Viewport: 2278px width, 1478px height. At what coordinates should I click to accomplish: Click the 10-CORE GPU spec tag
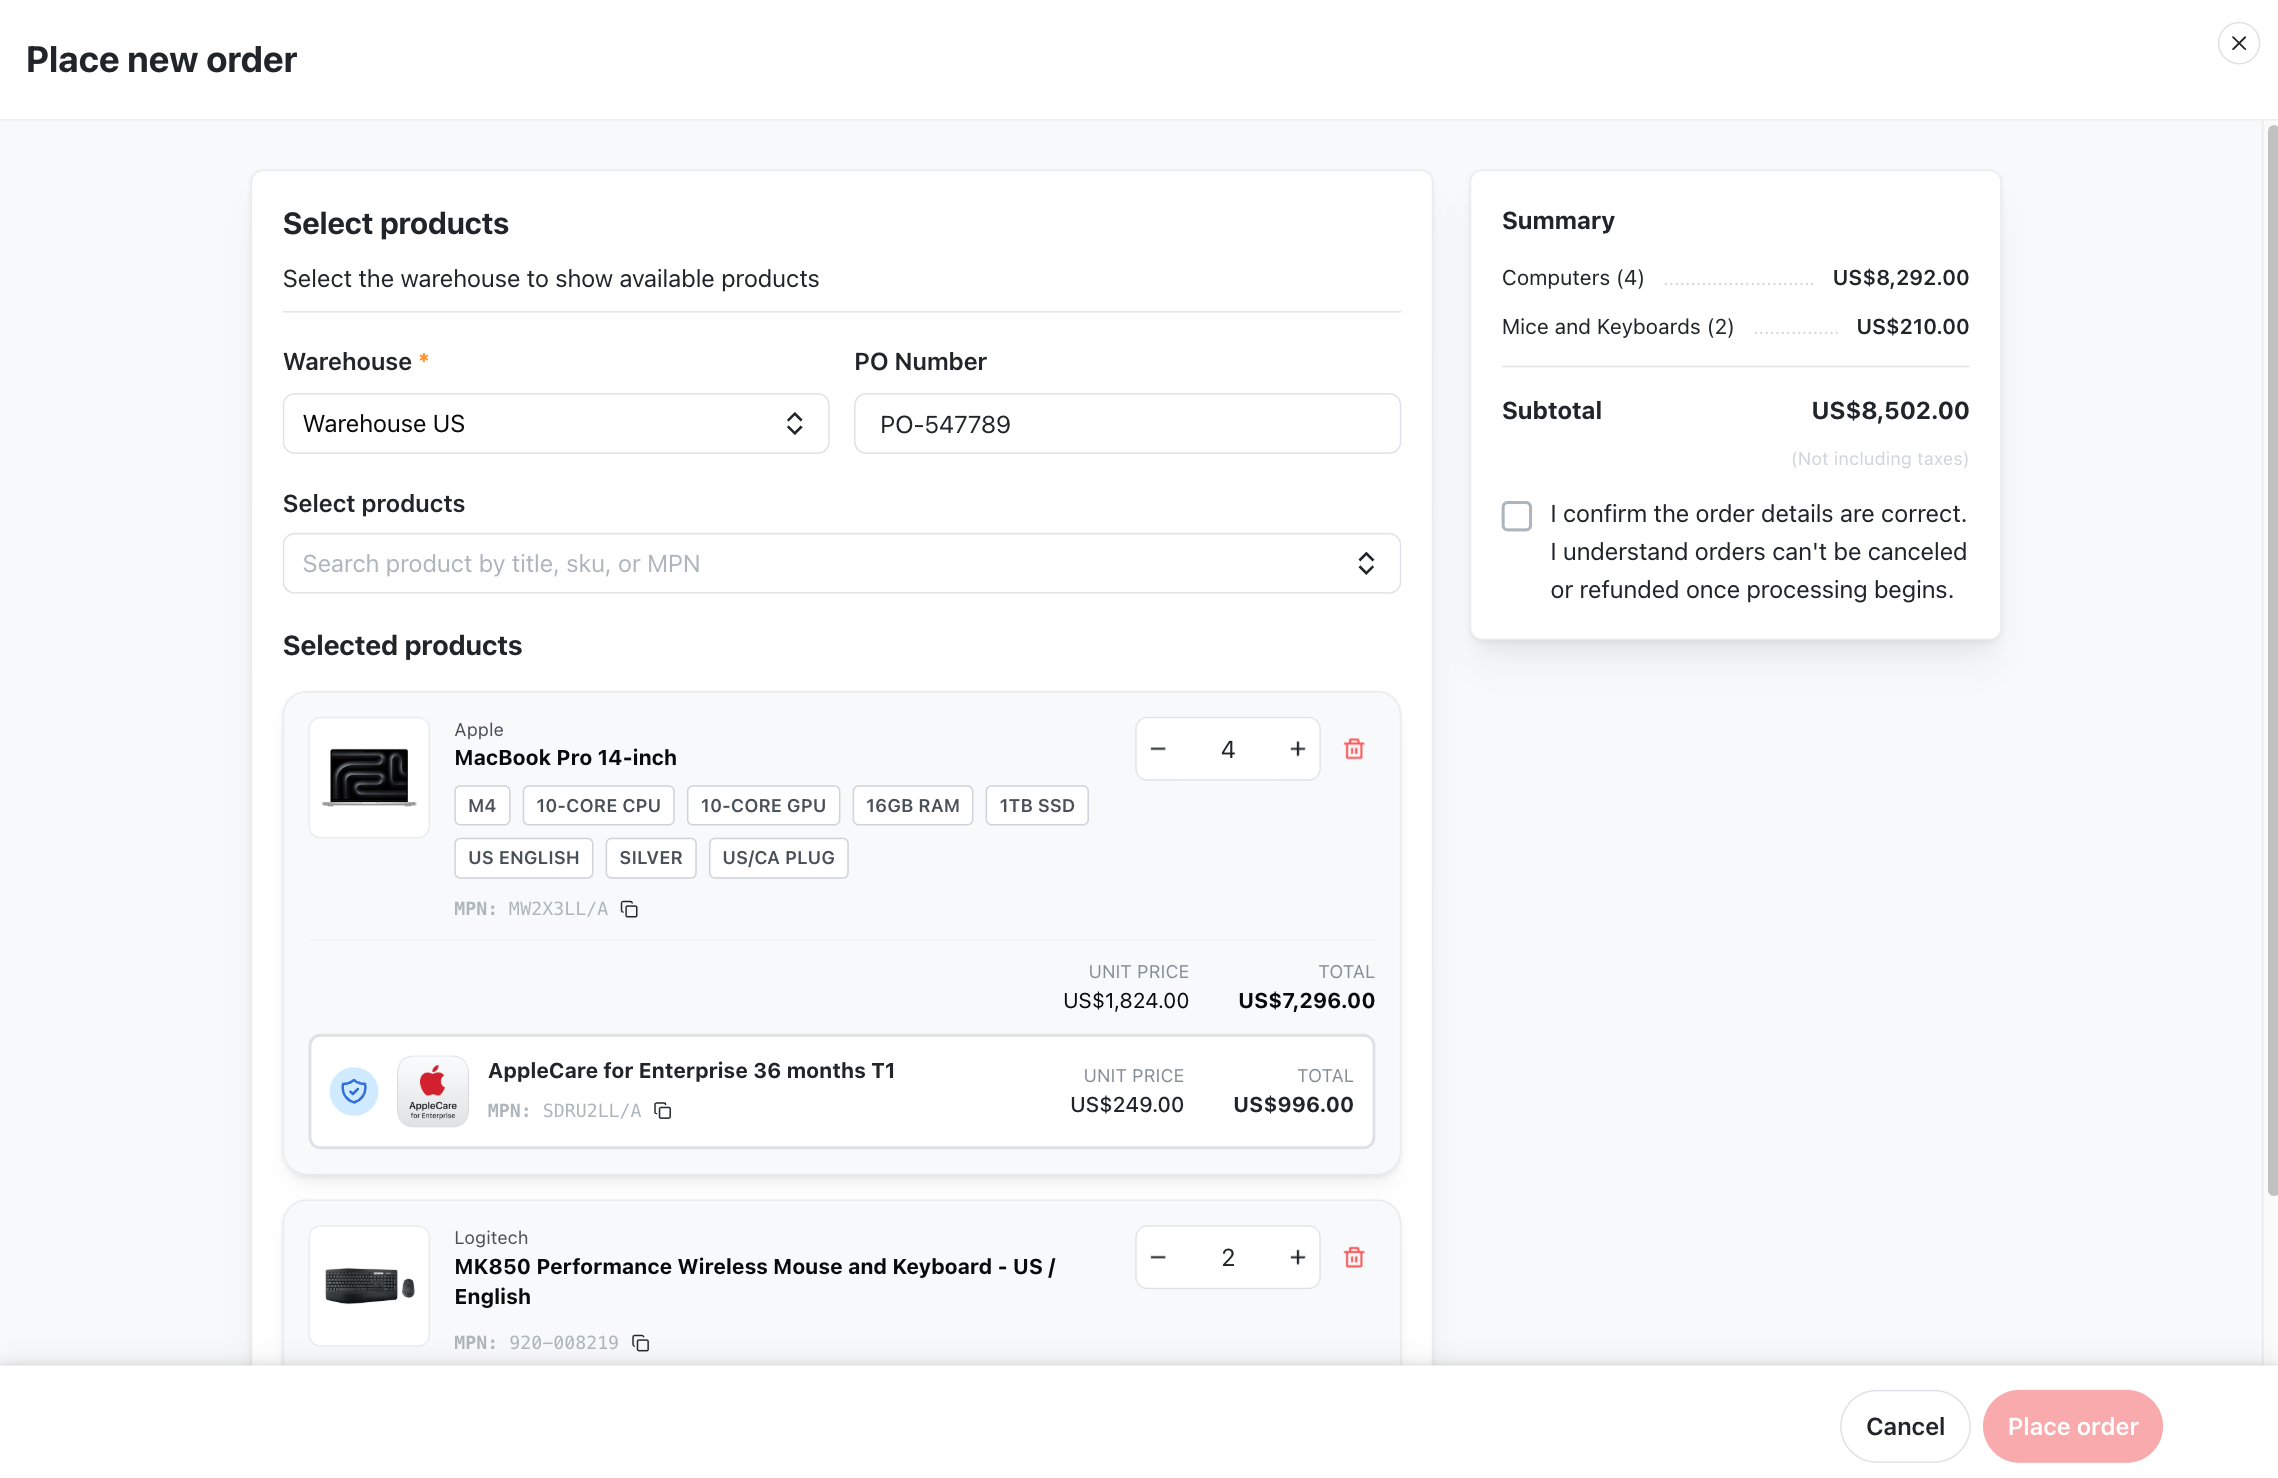763,805
